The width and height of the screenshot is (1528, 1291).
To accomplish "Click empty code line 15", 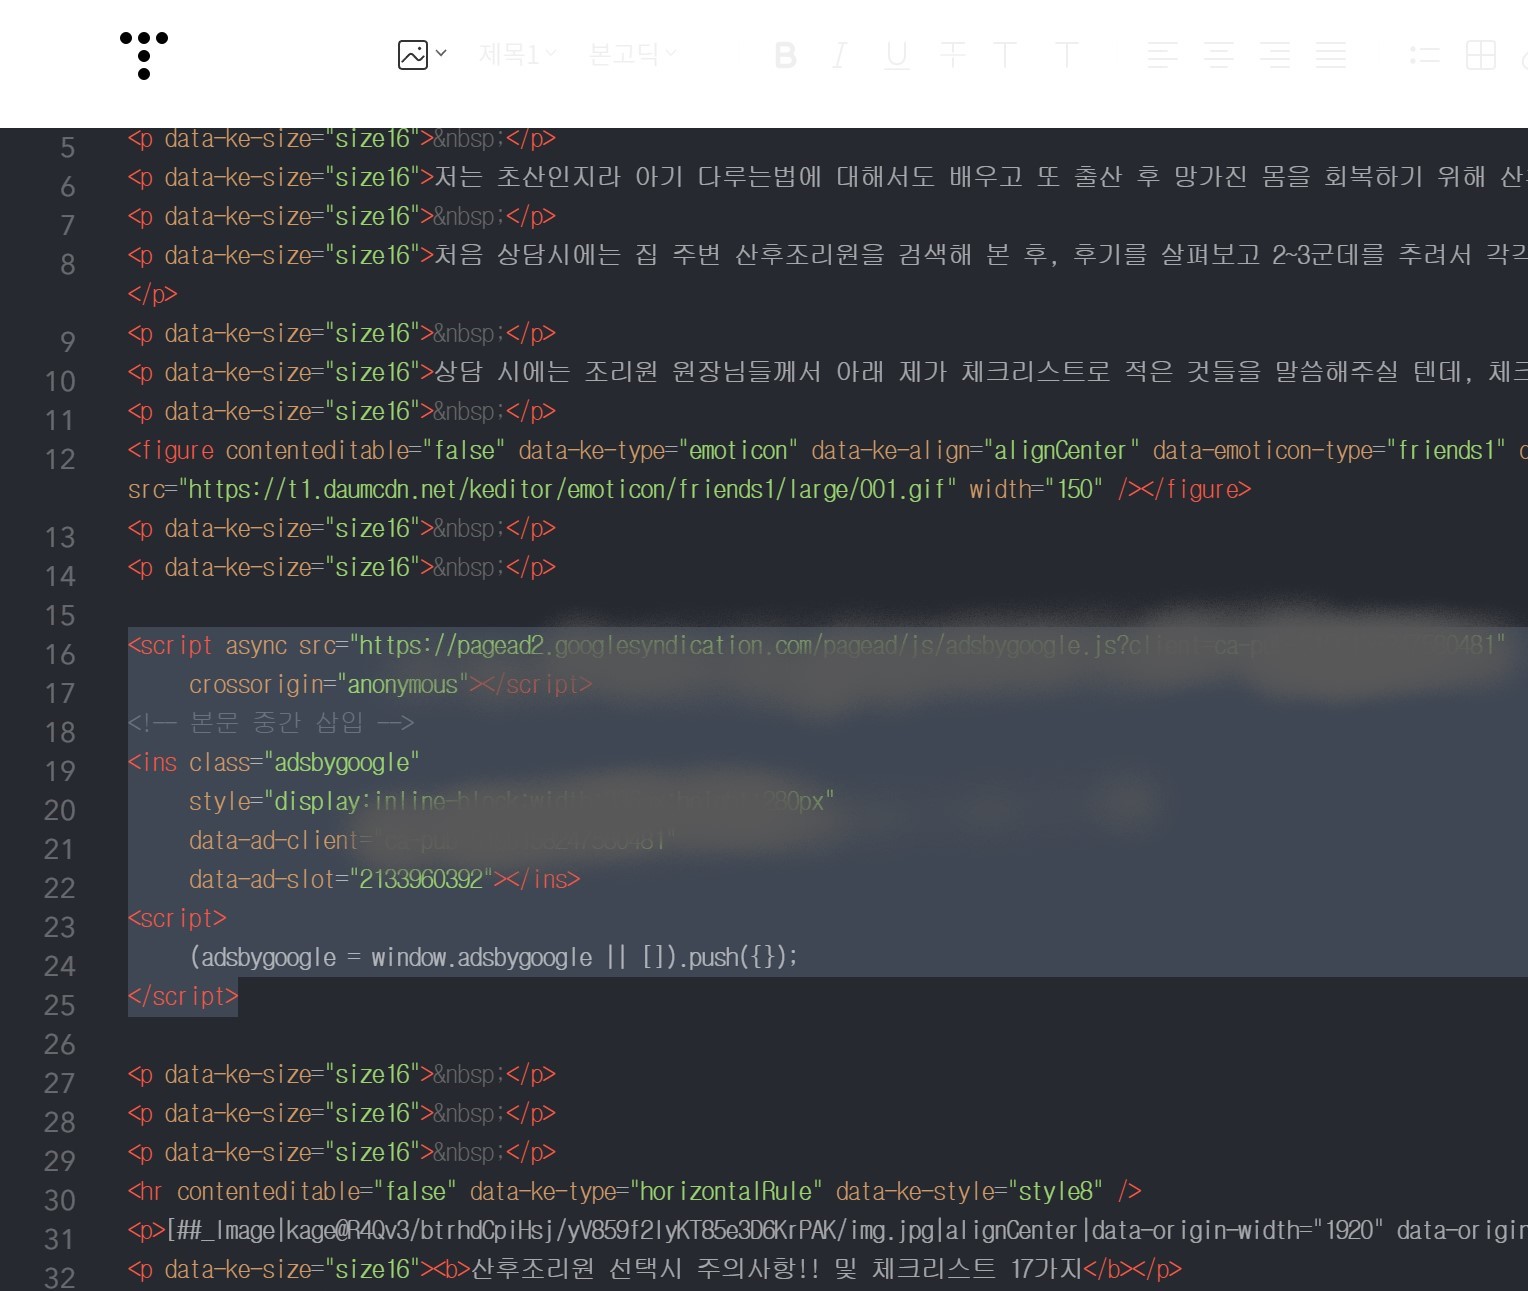I will (x=827, y=607).
